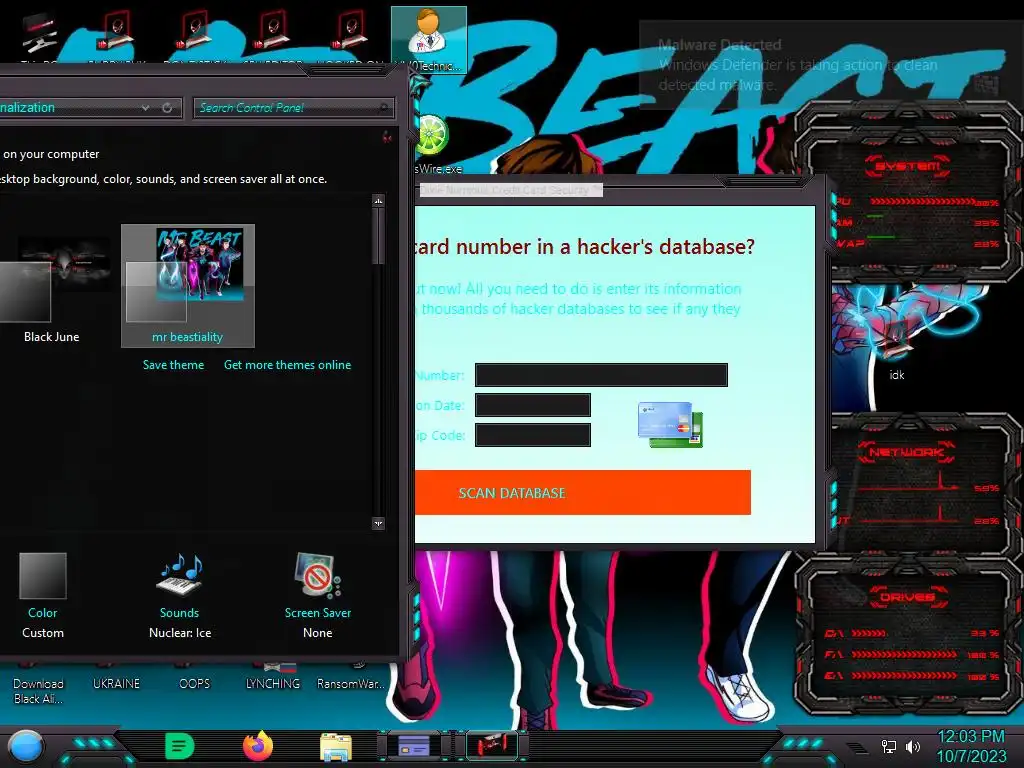Open the monitor-shaped This PC desktop icon
Screen dimensions: 1024x768
[x=39, y=33]
